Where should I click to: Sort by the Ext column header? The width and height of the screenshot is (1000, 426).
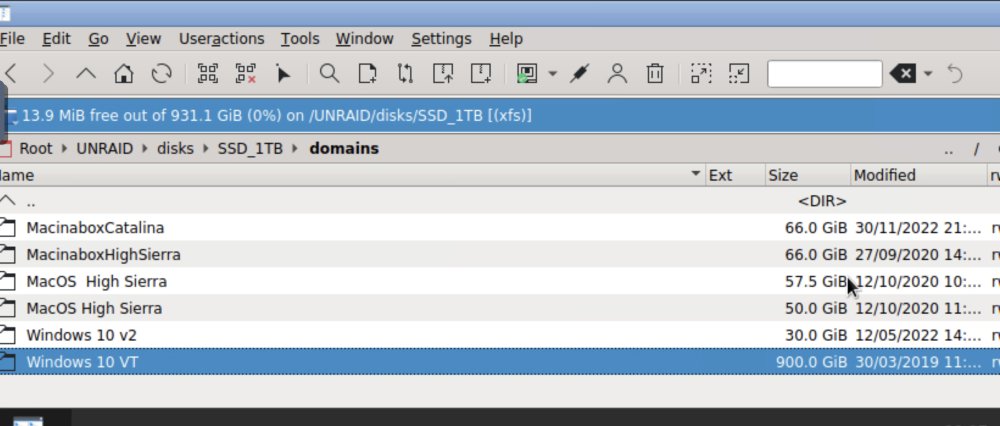click(735, 175)
